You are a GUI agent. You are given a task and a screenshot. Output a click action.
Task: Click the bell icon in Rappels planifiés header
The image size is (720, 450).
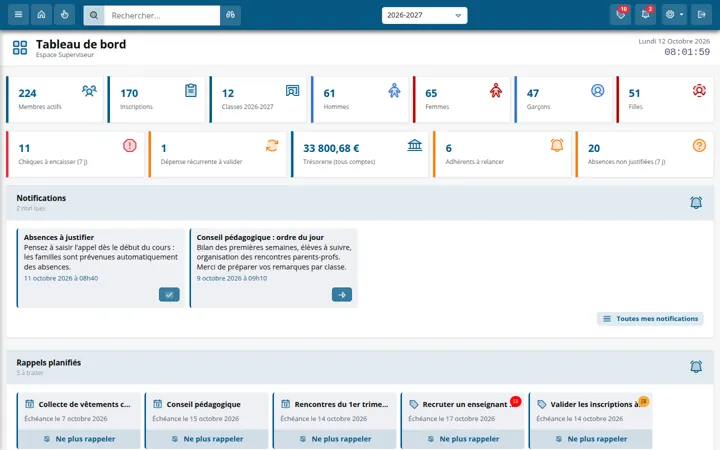696,366
